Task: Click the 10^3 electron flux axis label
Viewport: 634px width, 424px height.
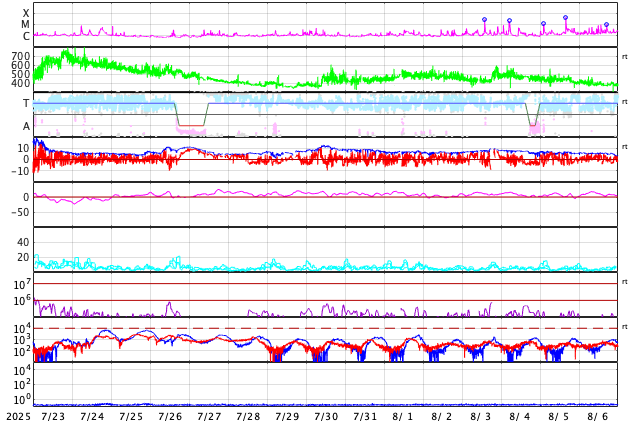Action: (22, 340)
